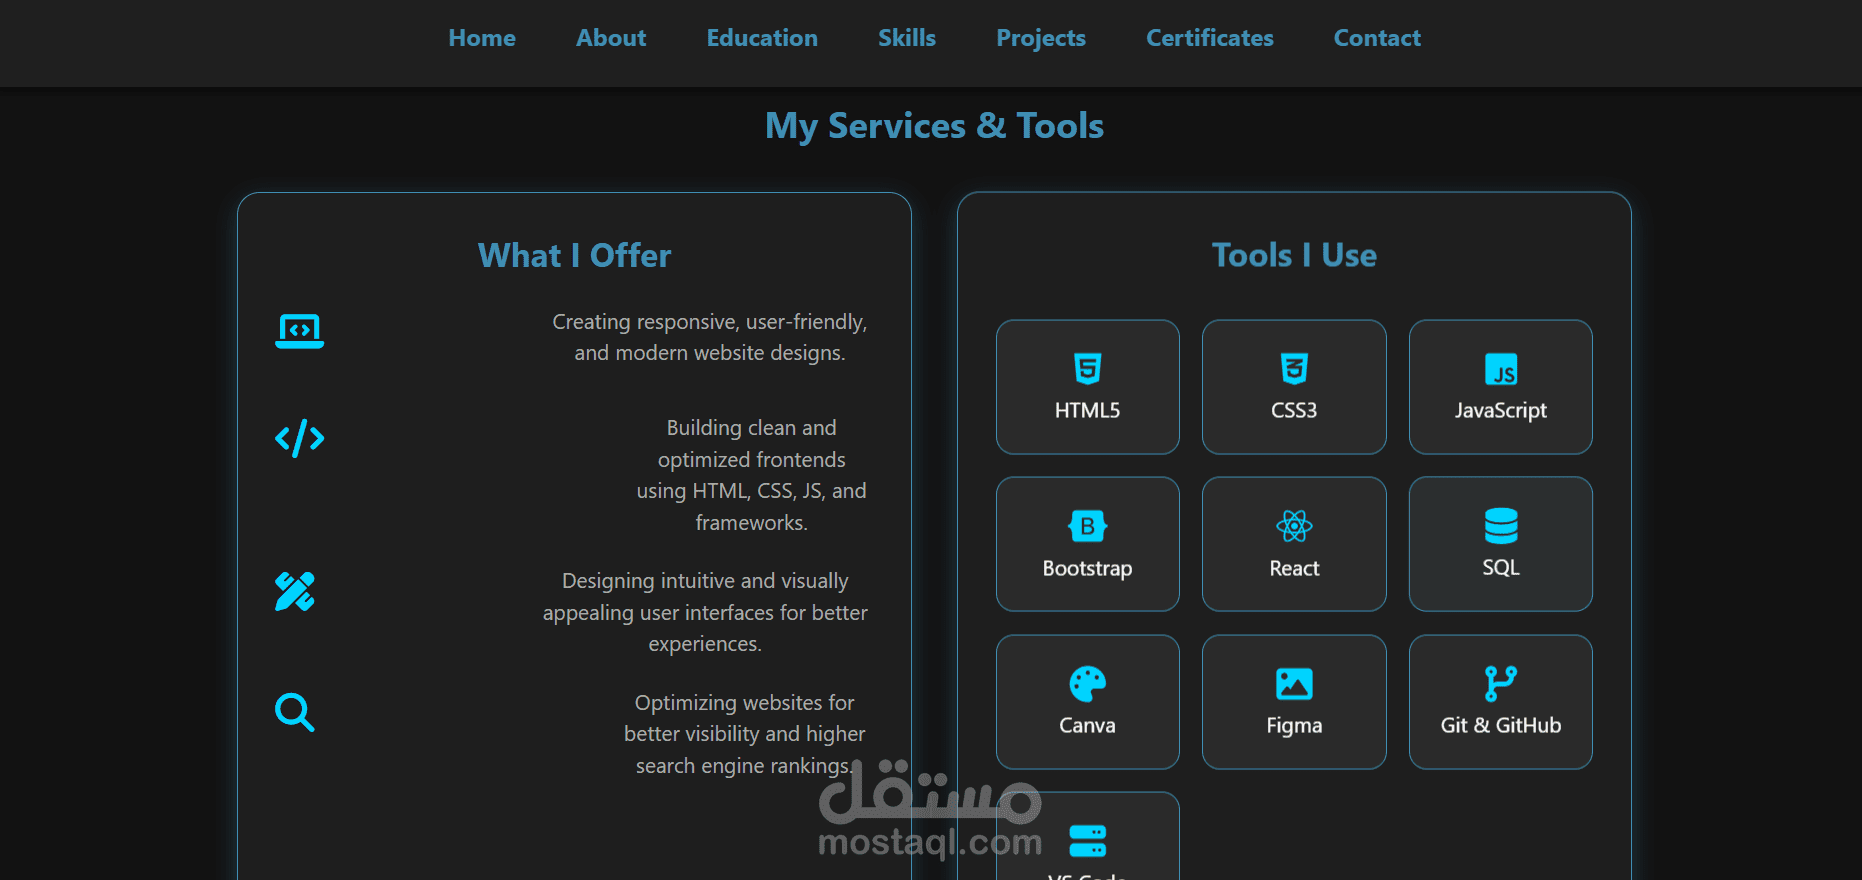Click the 'Building clean and optimized frontends' text
This screenshot has height=880, width=1862.
tap(752, 475)
